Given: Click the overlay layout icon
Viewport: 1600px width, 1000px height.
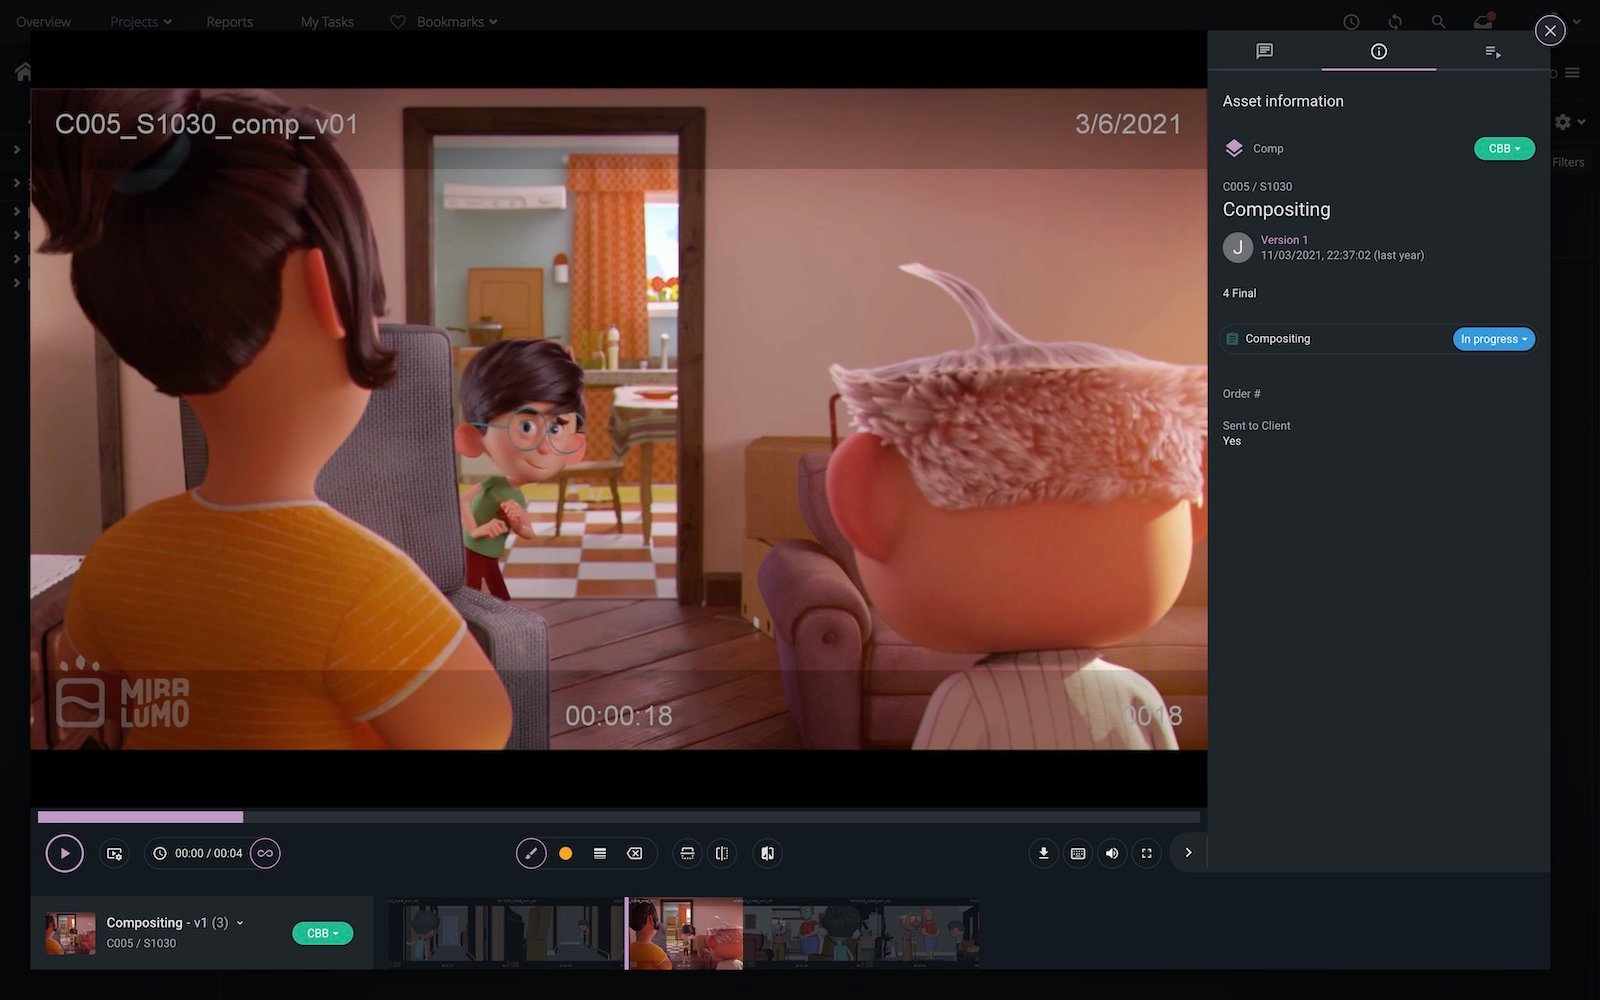Looking at the screenshot, I should (687, 853).
